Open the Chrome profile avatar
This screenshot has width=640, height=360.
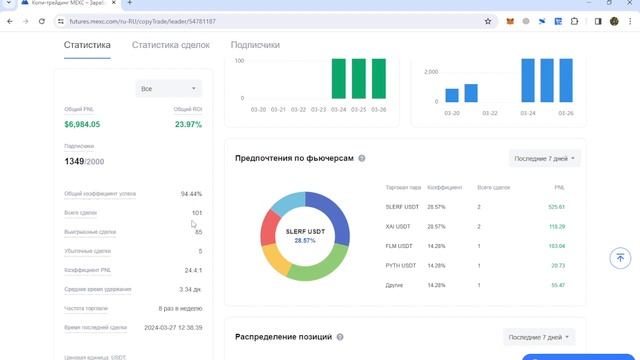(614, 21)
